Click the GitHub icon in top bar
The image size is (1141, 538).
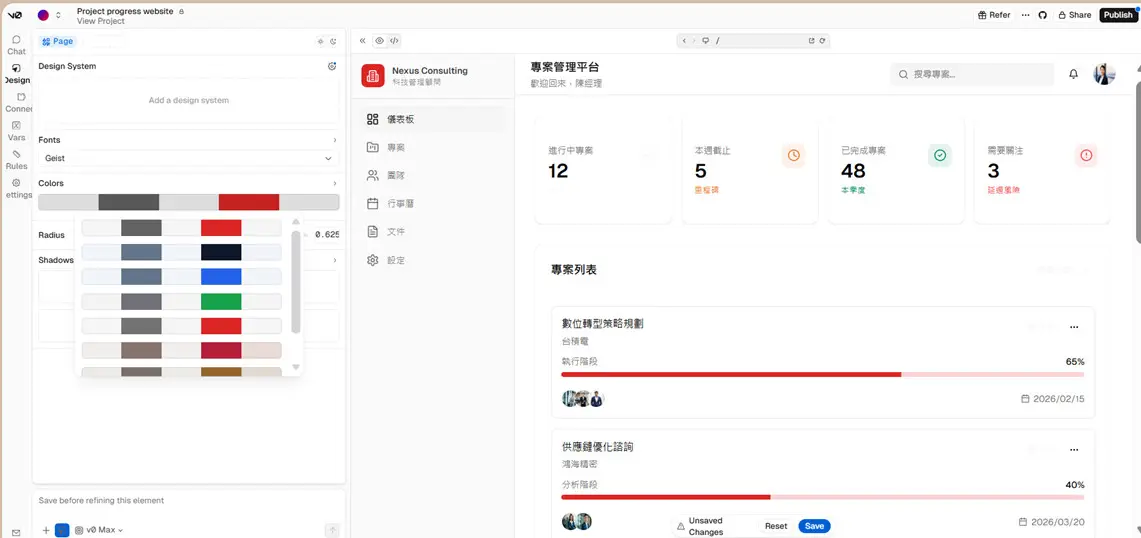(1042, 15)
